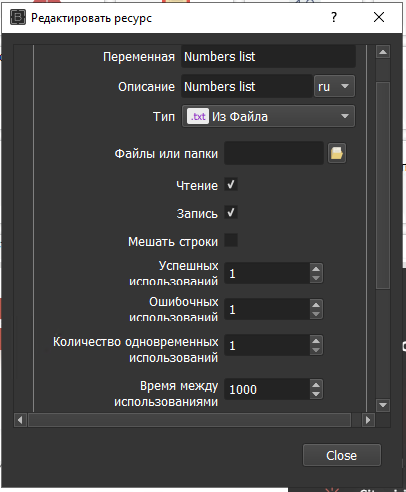Viewport: 406px width, 492px height.
Task: Decrease Ошибочных использований value
Action: (x=316, y=314)
